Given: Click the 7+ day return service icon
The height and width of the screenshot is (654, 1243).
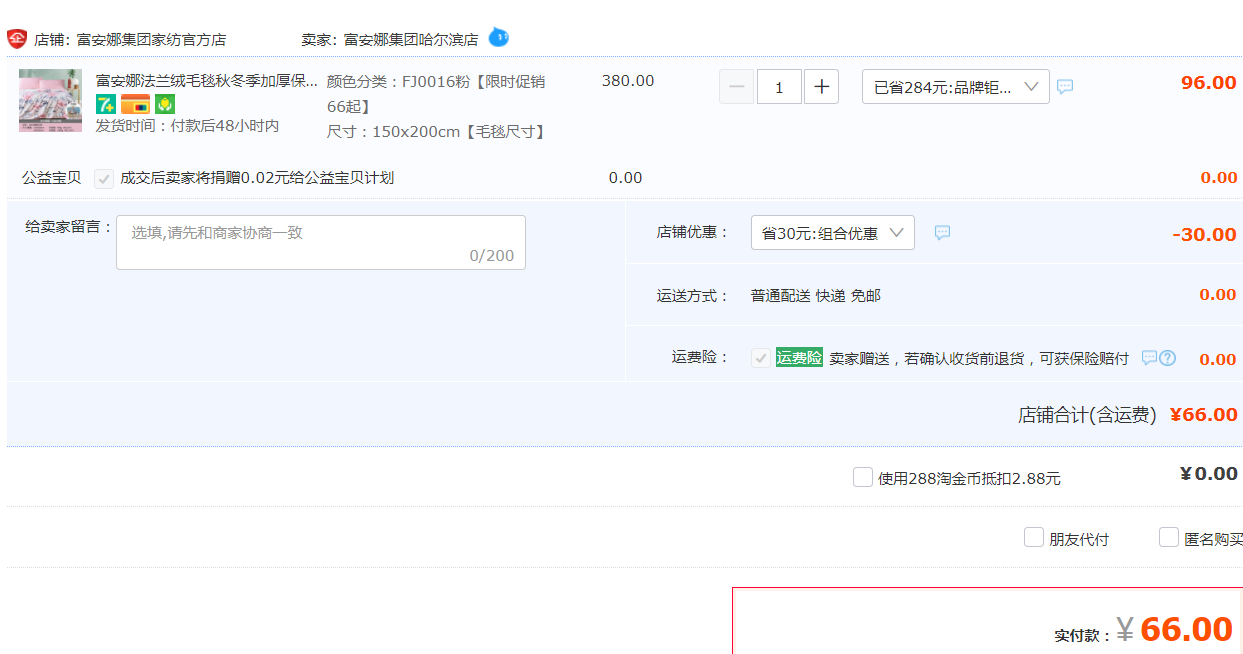Looking at the screenshot, I should 106,103.
